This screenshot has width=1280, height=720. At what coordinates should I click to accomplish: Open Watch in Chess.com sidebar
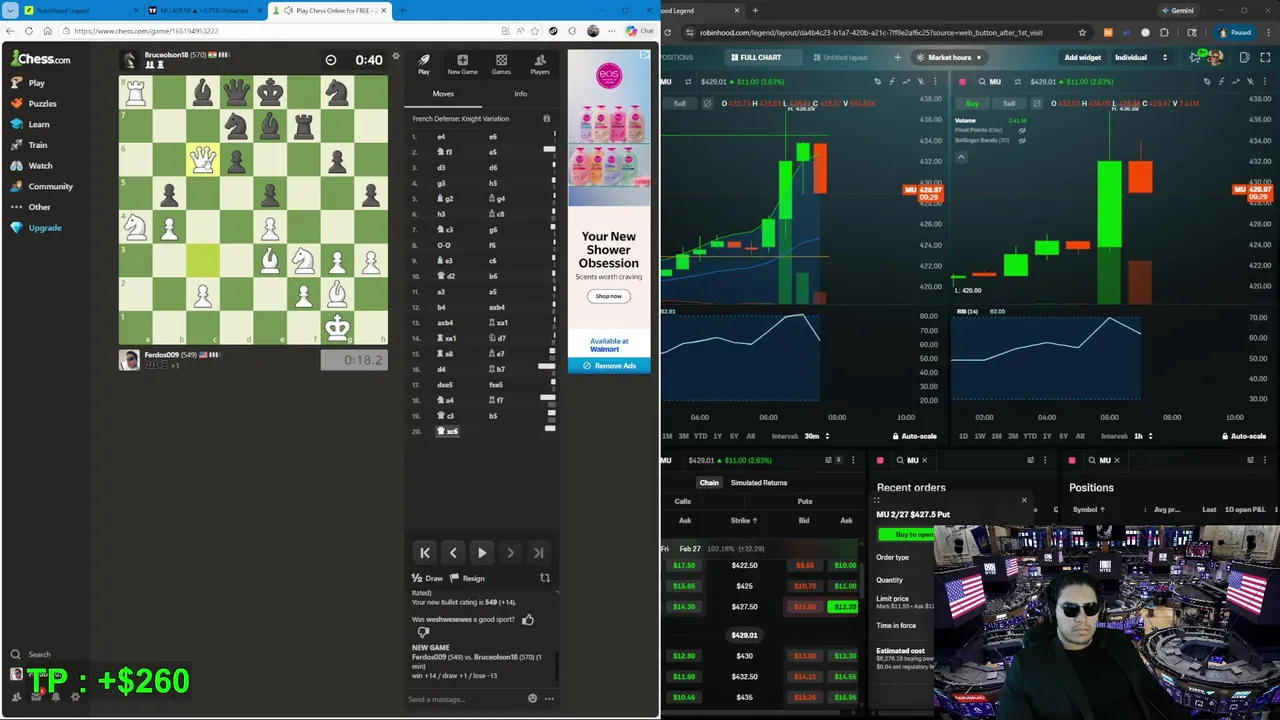pyautogui.click(x=31, y=165)
